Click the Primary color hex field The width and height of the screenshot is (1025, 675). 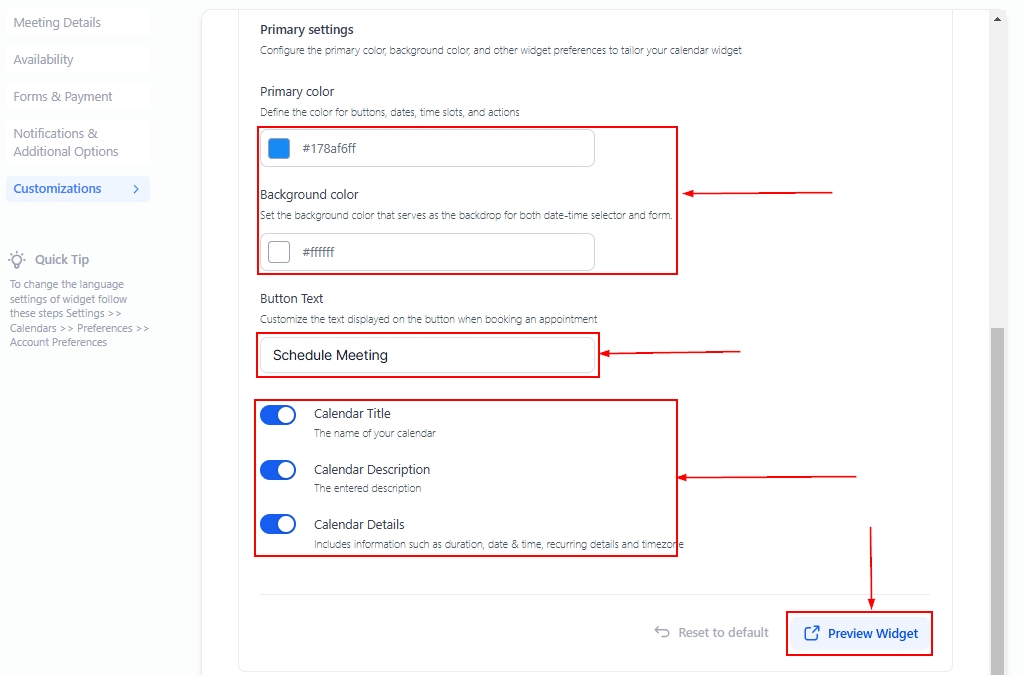tap(440, 148)
